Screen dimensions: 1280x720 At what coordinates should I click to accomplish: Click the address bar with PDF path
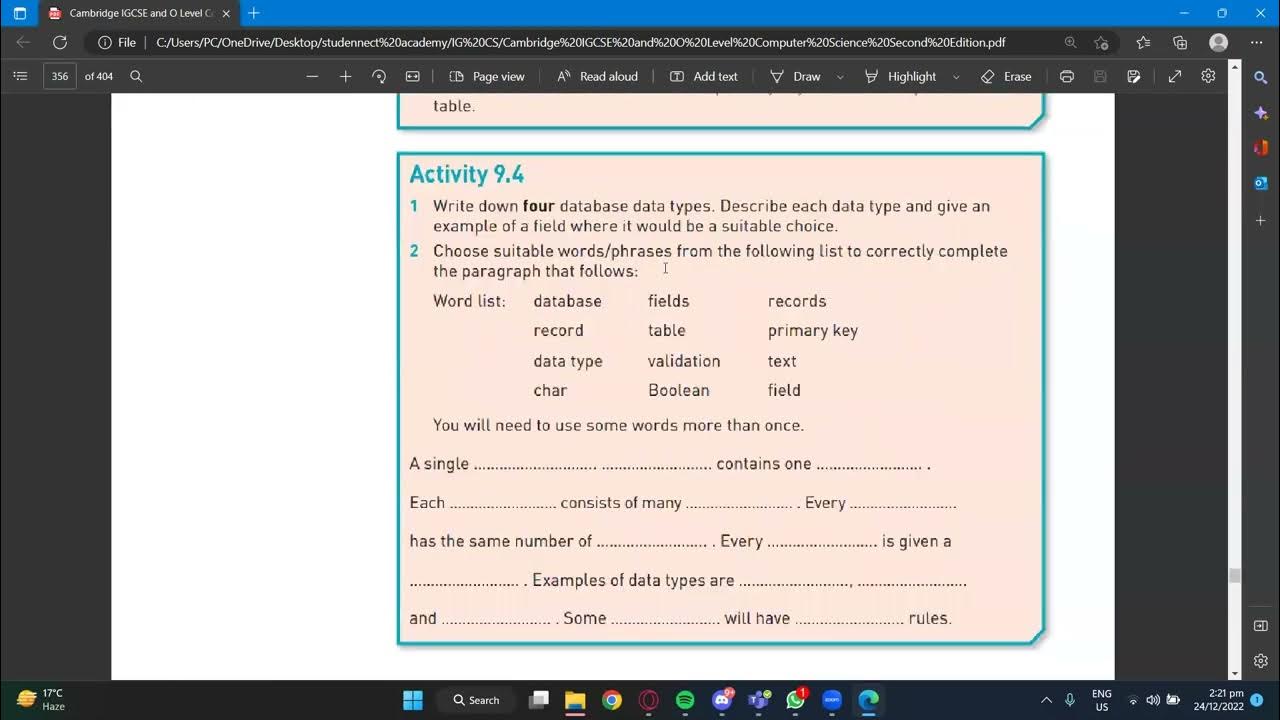[580, 42]
